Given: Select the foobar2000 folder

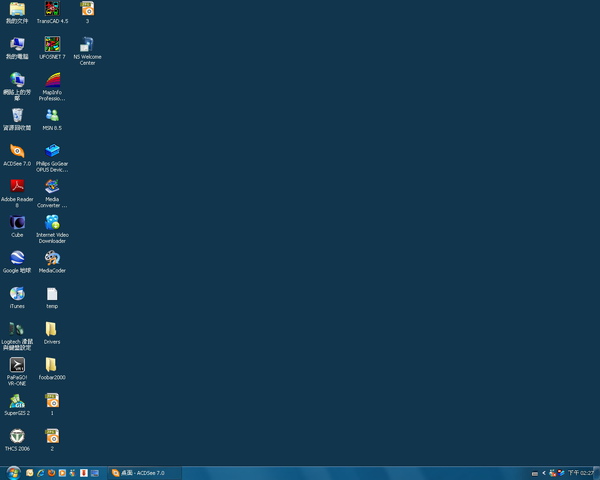Looking at the screenshot, I should pyautogui.click(x=52, y=368).
